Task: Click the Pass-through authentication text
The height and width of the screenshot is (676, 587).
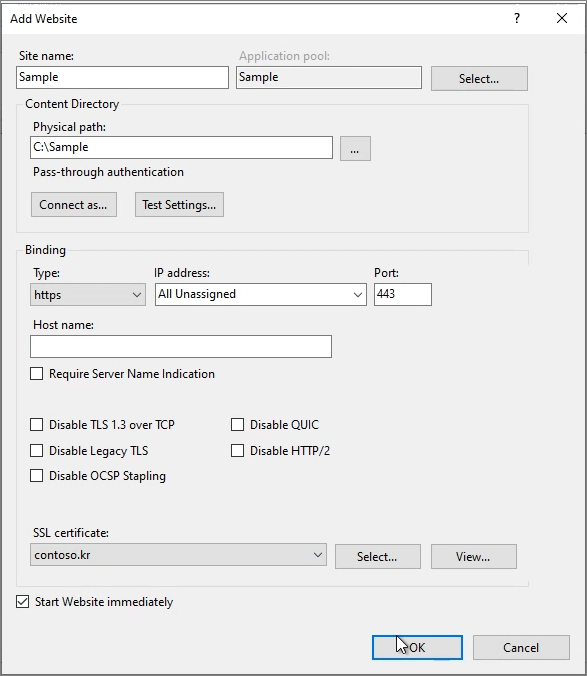Action: coord(109,172)
